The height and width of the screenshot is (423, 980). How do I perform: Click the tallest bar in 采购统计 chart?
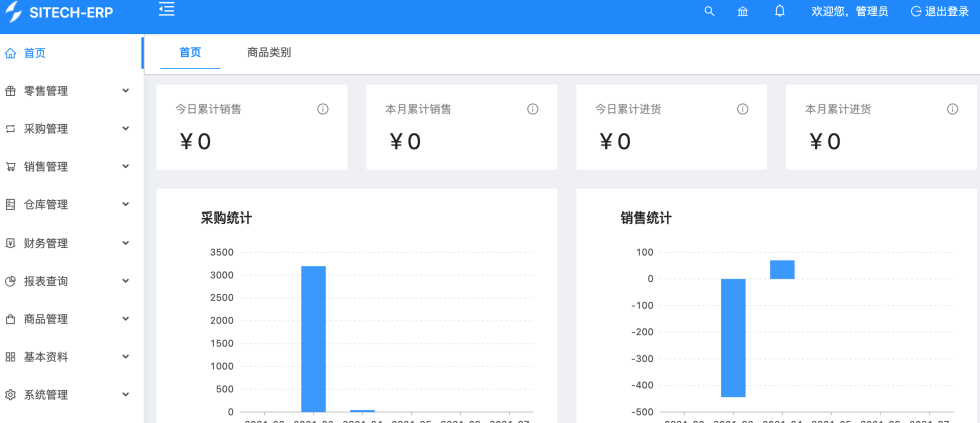313,338
